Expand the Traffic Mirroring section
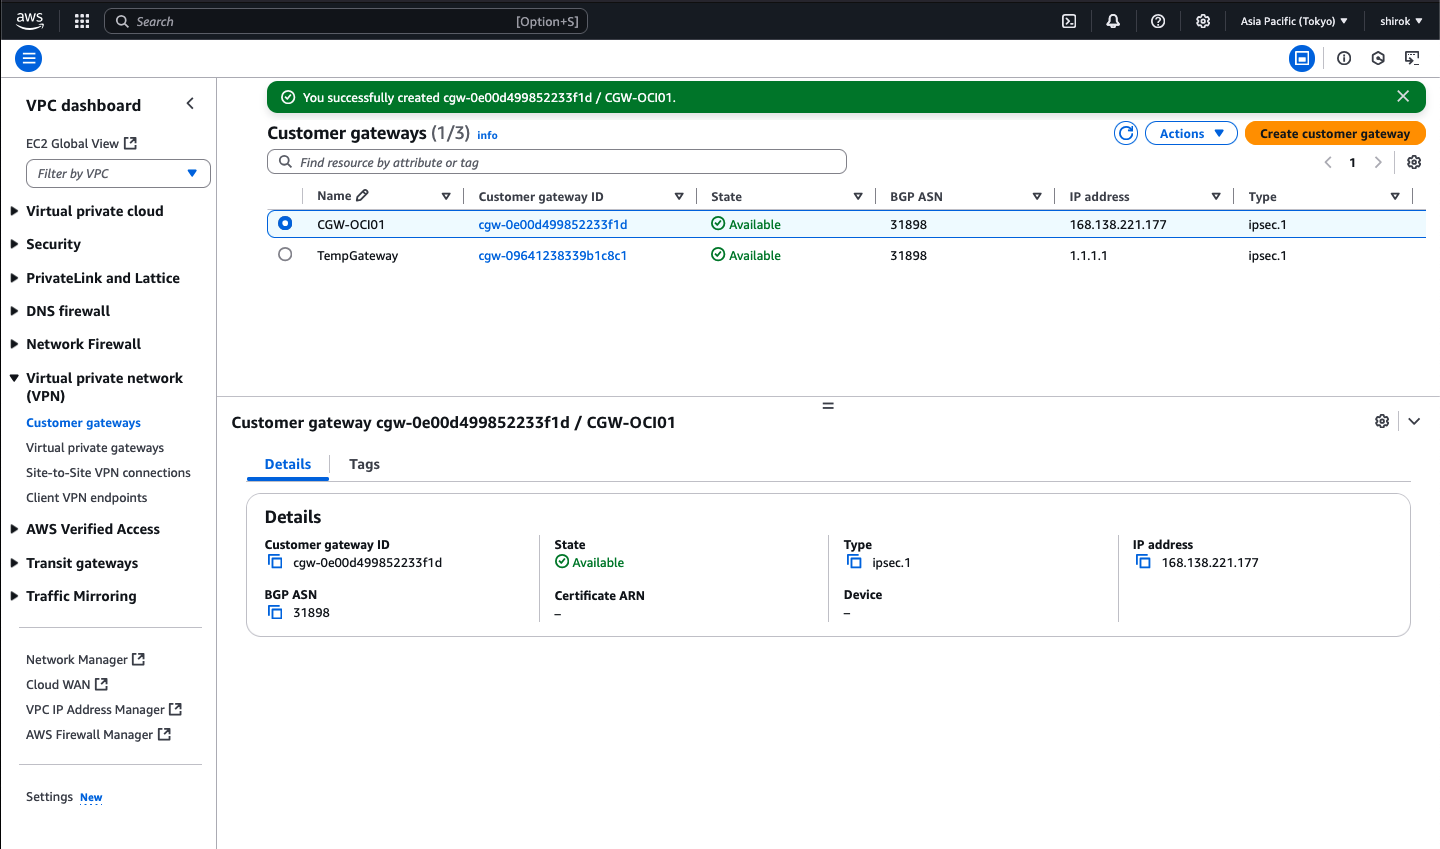Screen dimensions: 1440x849 (x=14, y=596)
